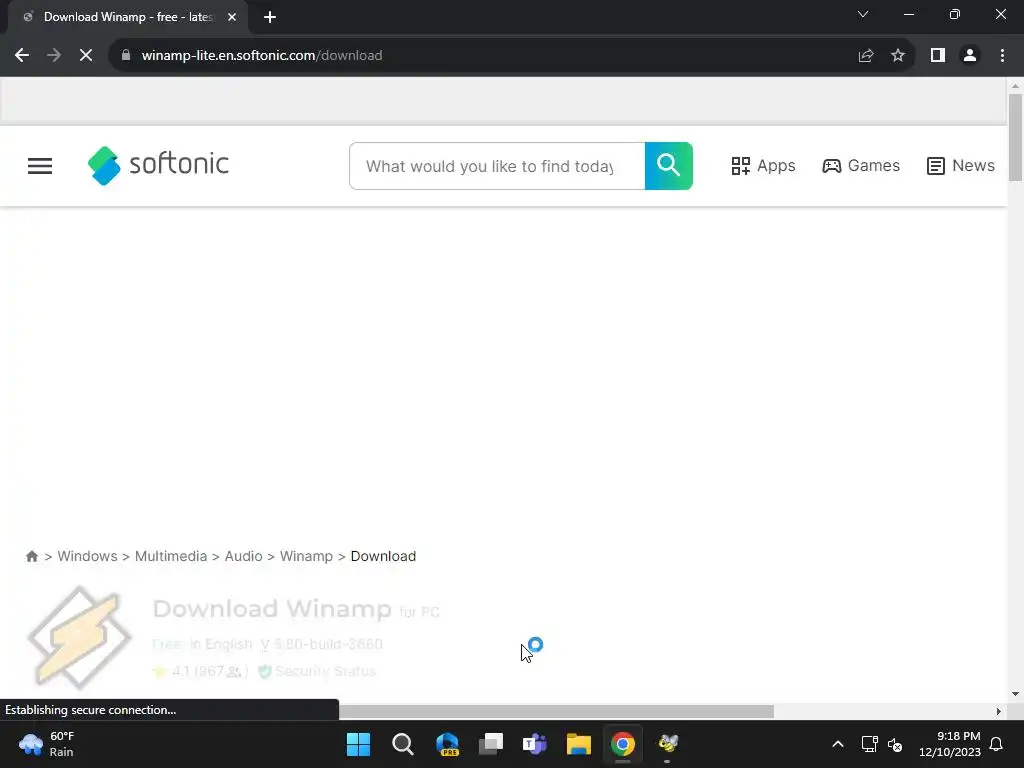
Task: Open a new browser tab
Action: click(x=270, y=17)
